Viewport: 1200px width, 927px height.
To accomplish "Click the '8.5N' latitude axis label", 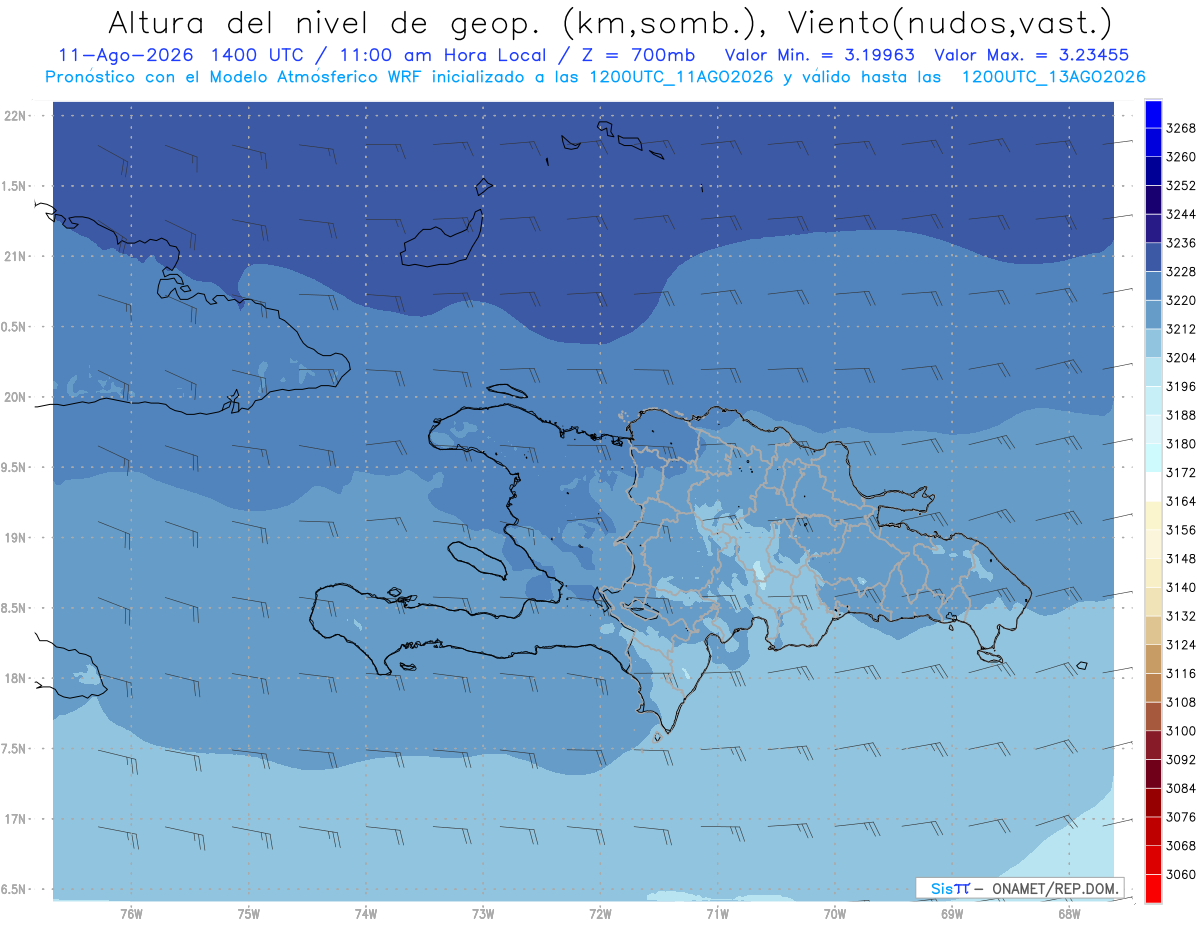I will (15, 608).
